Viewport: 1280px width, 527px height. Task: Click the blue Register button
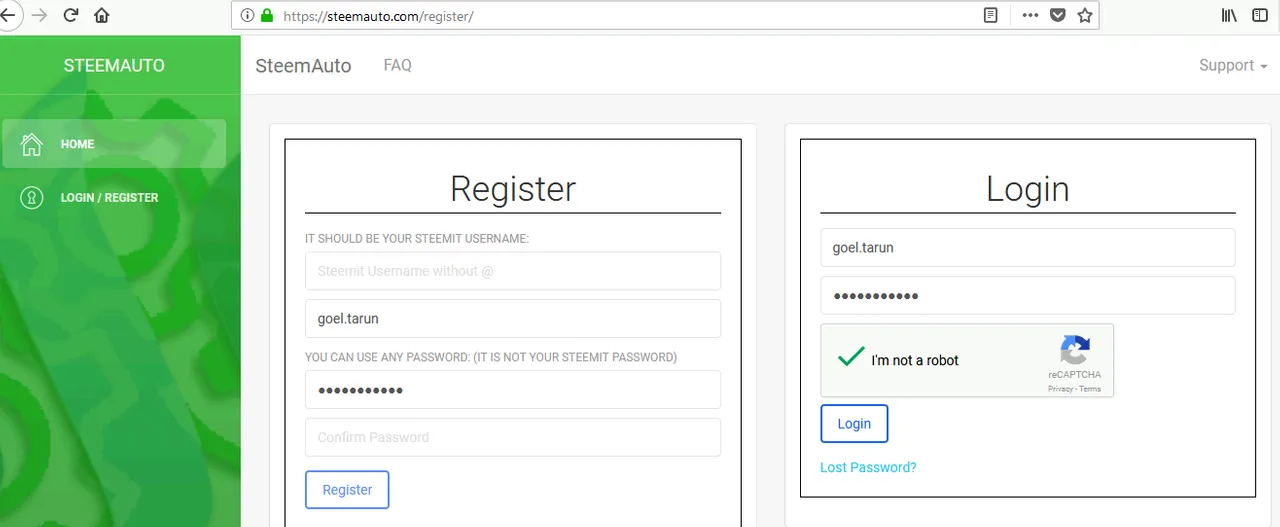click(x=347, y=490)
